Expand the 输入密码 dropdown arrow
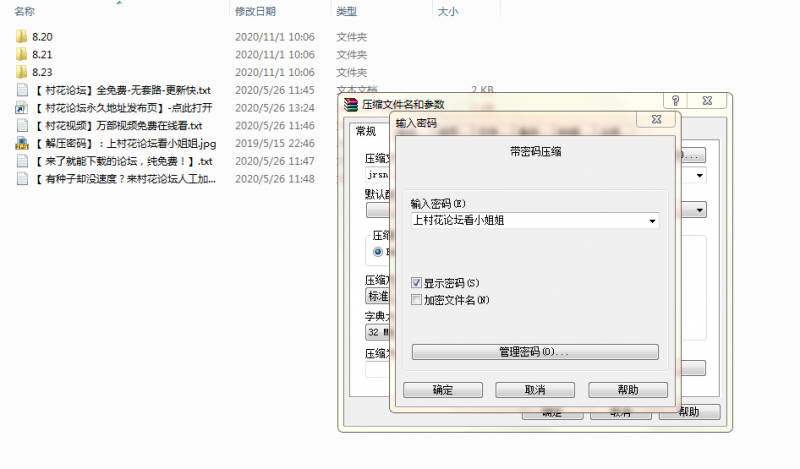Viewport: 800px width, 469px height. 652,221
